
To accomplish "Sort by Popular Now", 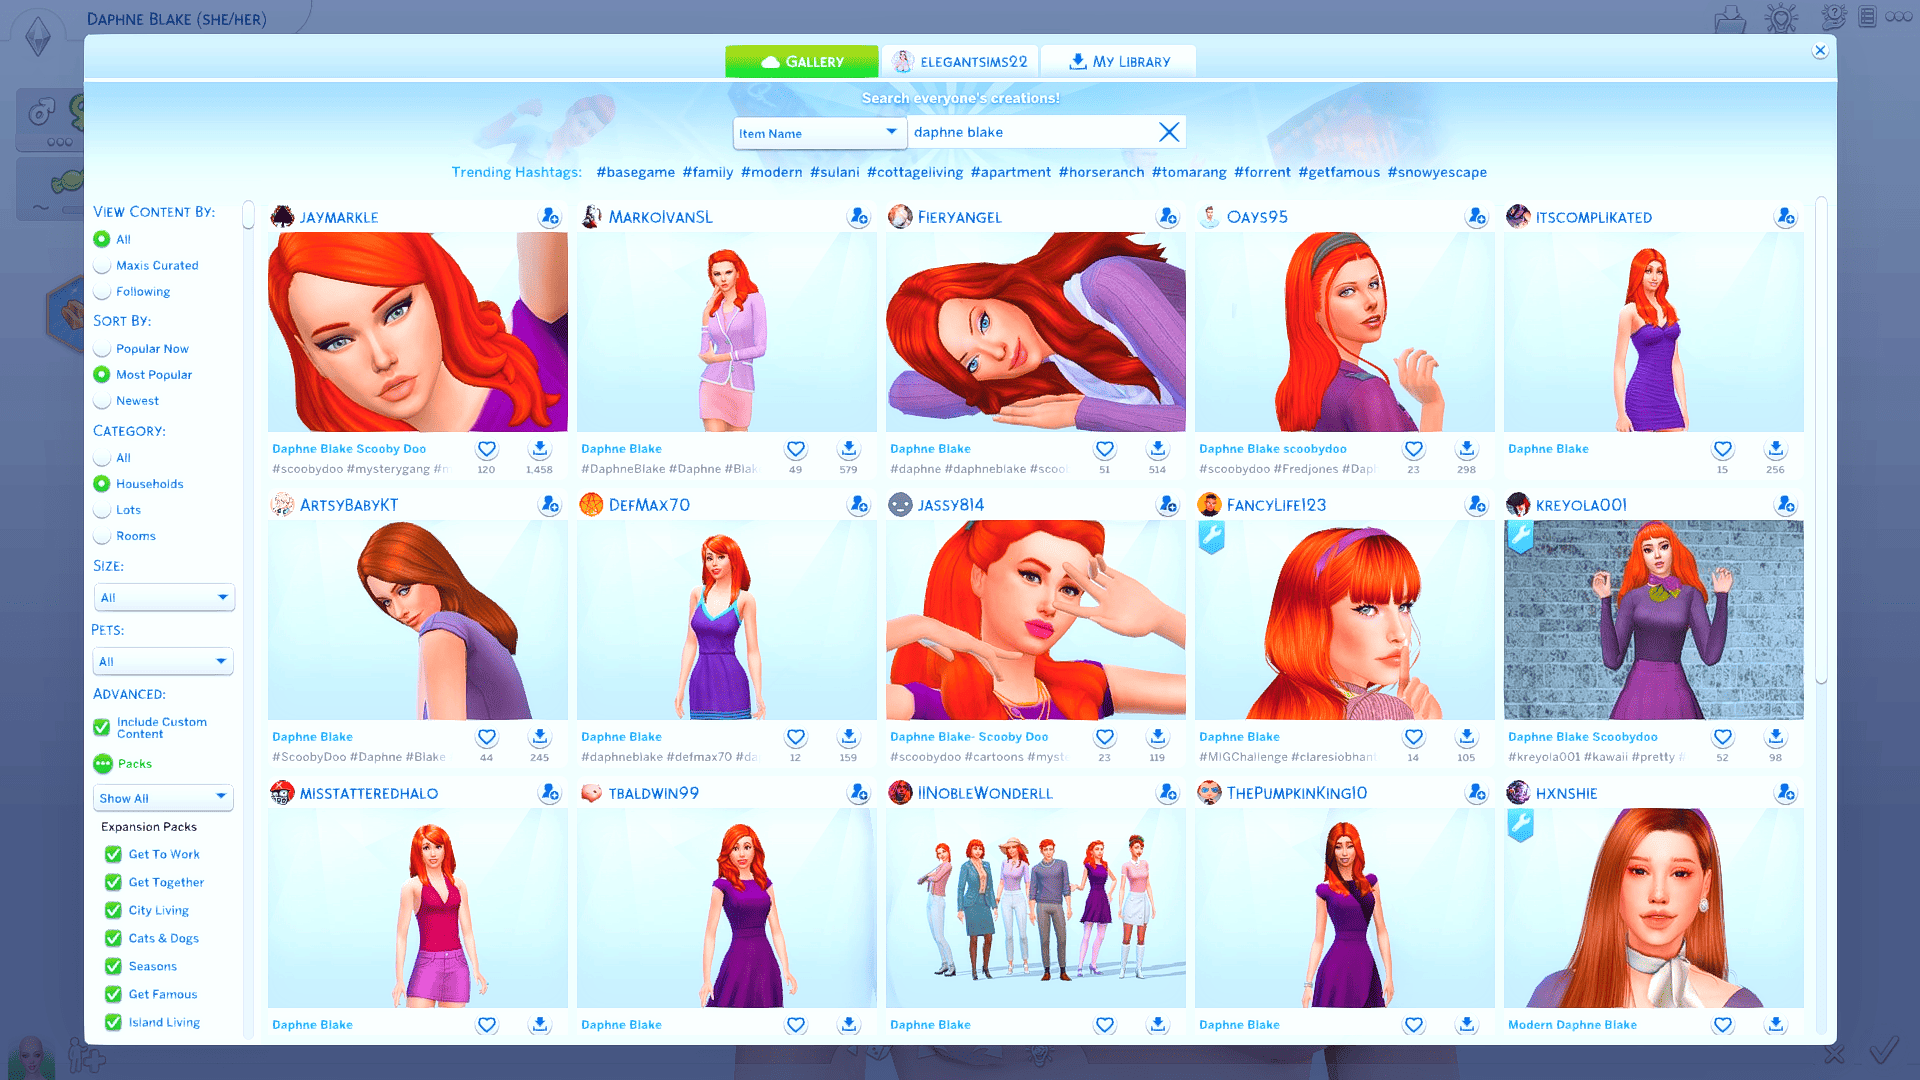I will (x=102, y=348).
